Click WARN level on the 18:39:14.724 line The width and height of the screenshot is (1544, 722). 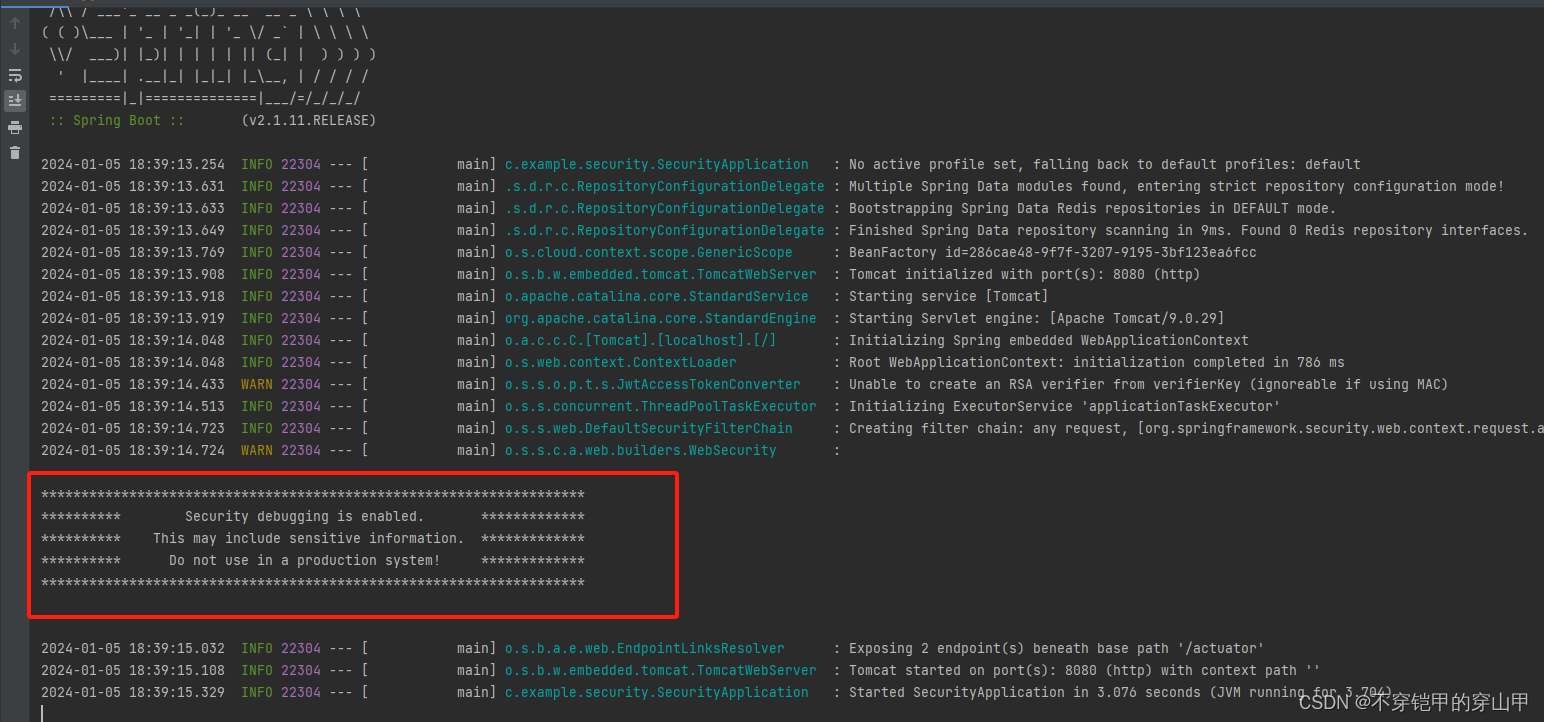pos(256,450)
